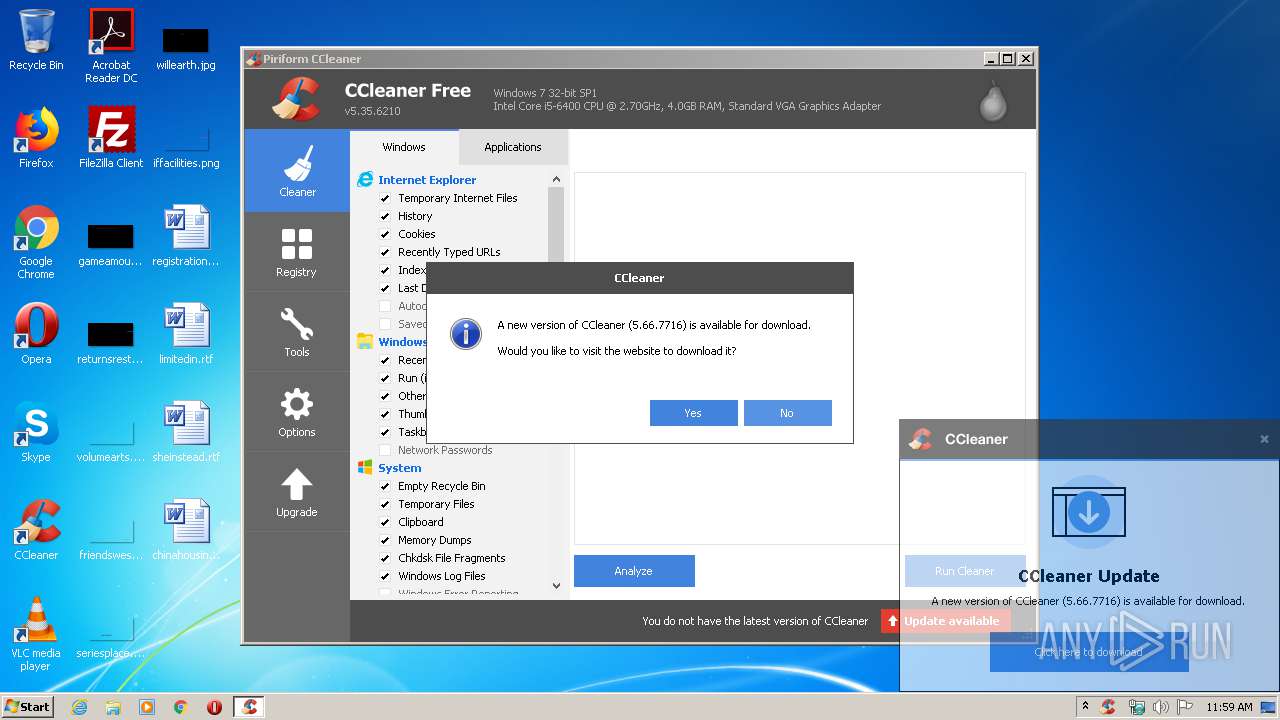Viewport: 1280px width, 720px height.
Task: Uncheck Internet Explorer Cookies
Action: [x=385, y=234]
